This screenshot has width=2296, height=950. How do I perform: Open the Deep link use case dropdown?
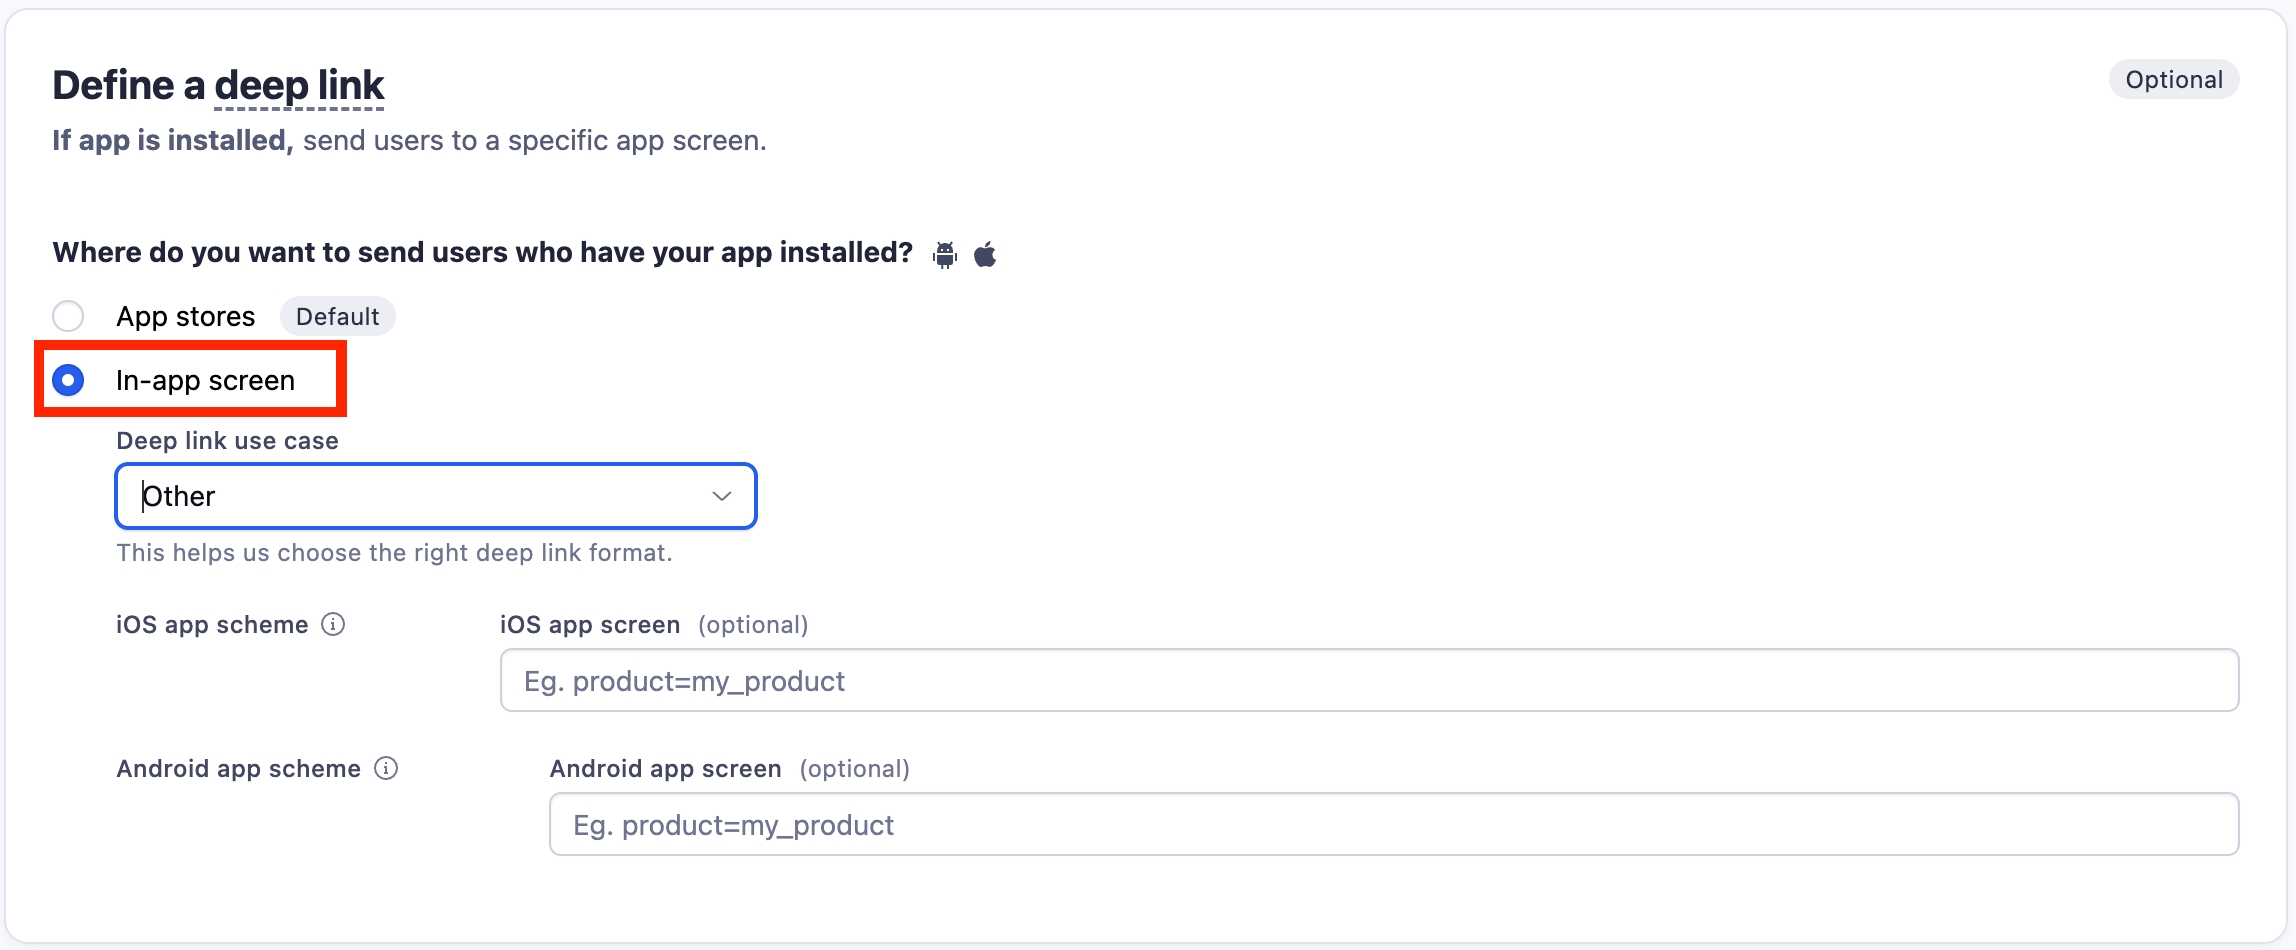(x=435, y=496)
